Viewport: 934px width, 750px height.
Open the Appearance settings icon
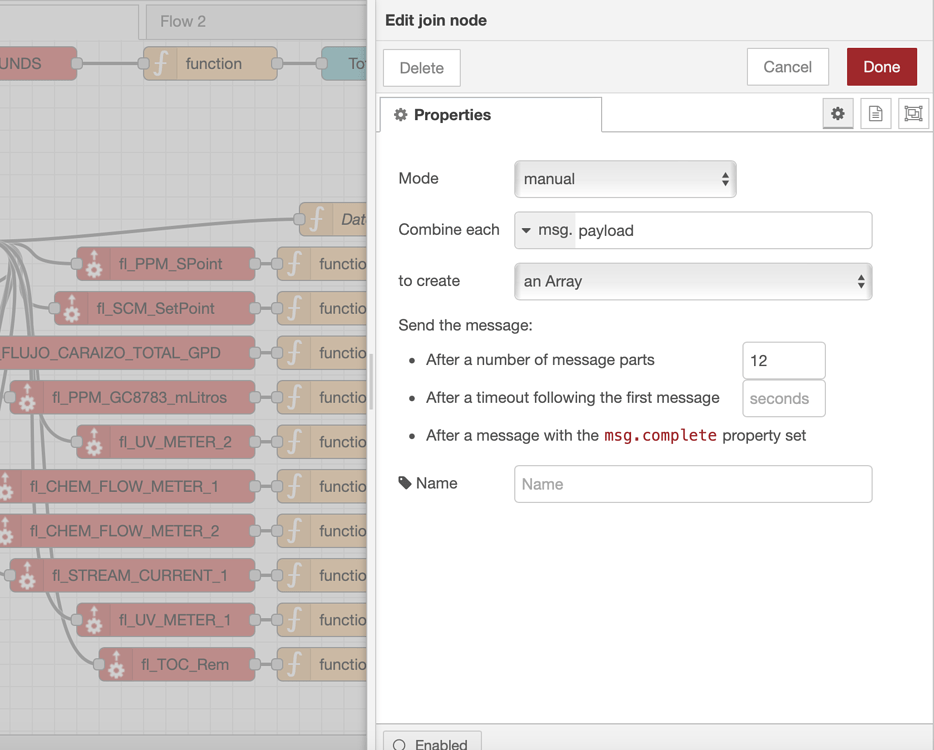click(x=912, y=113)
